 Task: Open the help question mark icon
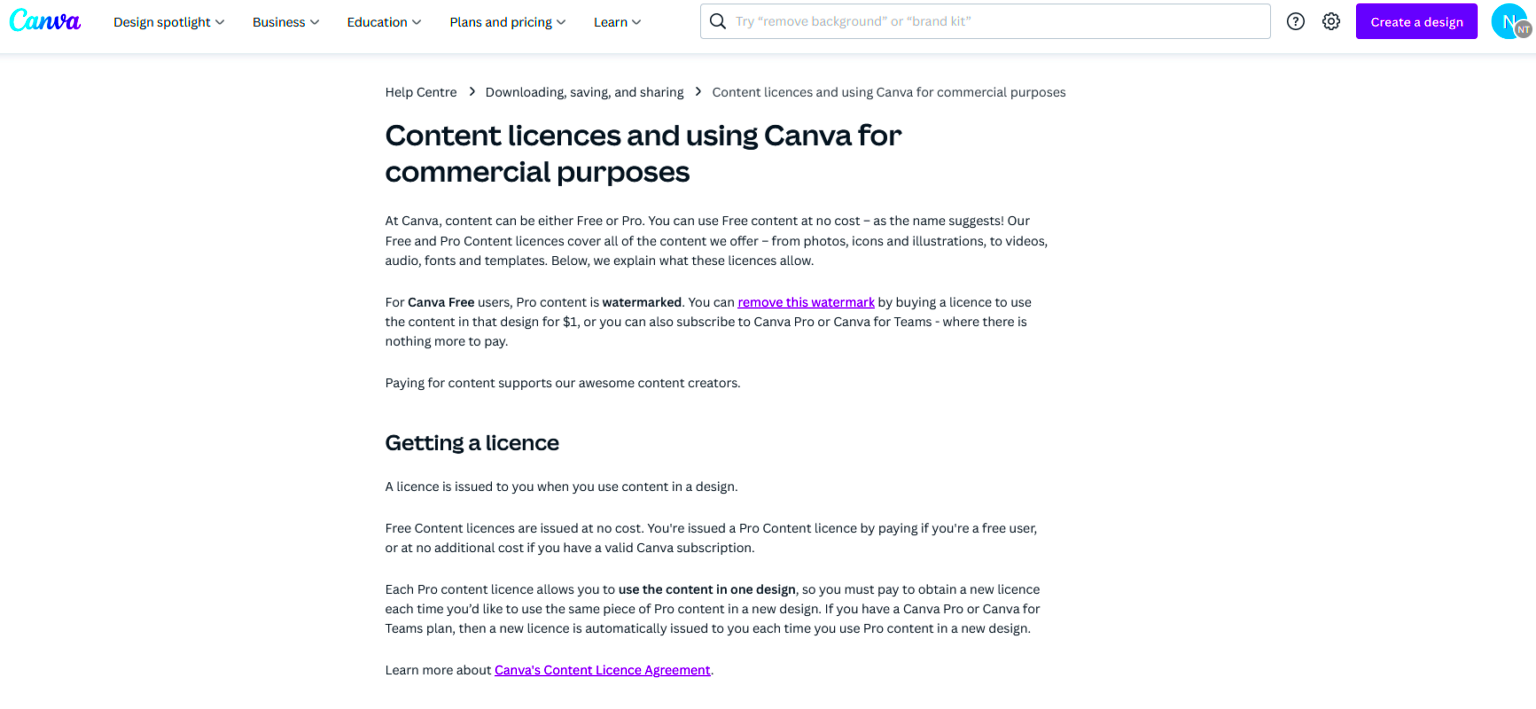click(1296, 21)
